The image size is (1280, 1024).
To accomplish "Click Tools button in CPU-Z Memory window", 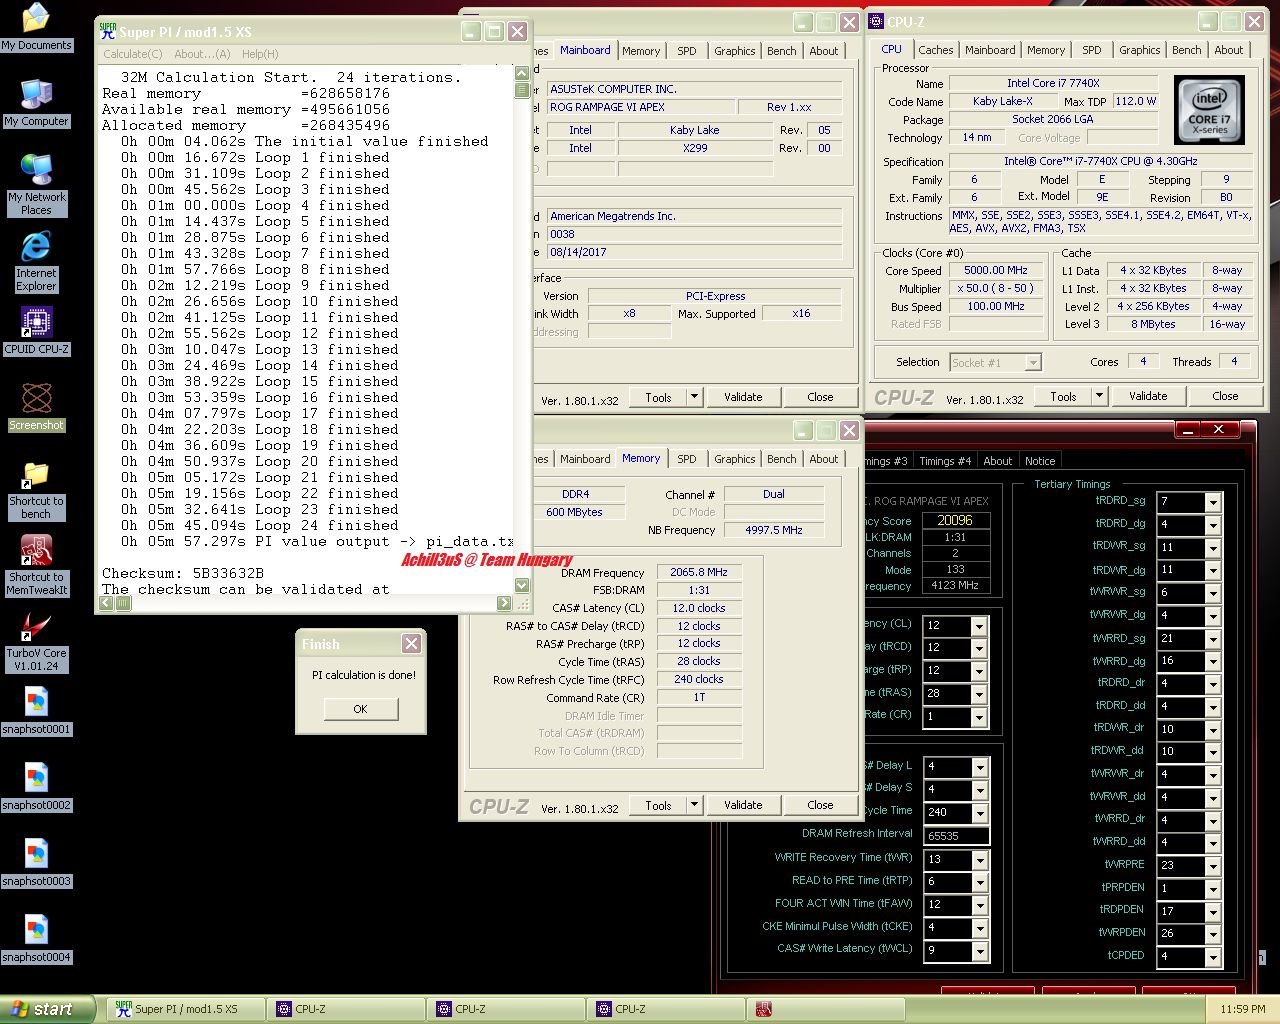I will coord(658,805).
